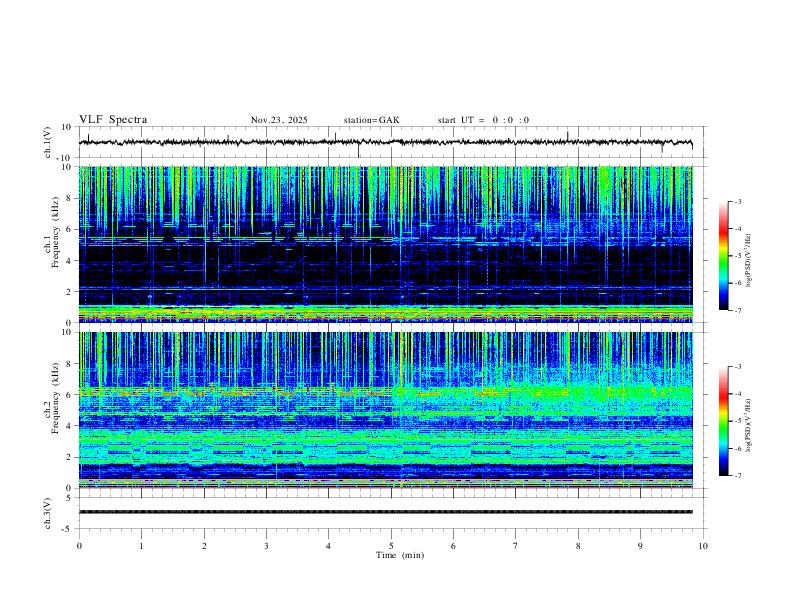Viewport: 792px width, 612px height.
Task: Click the time axis tick label "1"
Action: [x=141, y=546]
